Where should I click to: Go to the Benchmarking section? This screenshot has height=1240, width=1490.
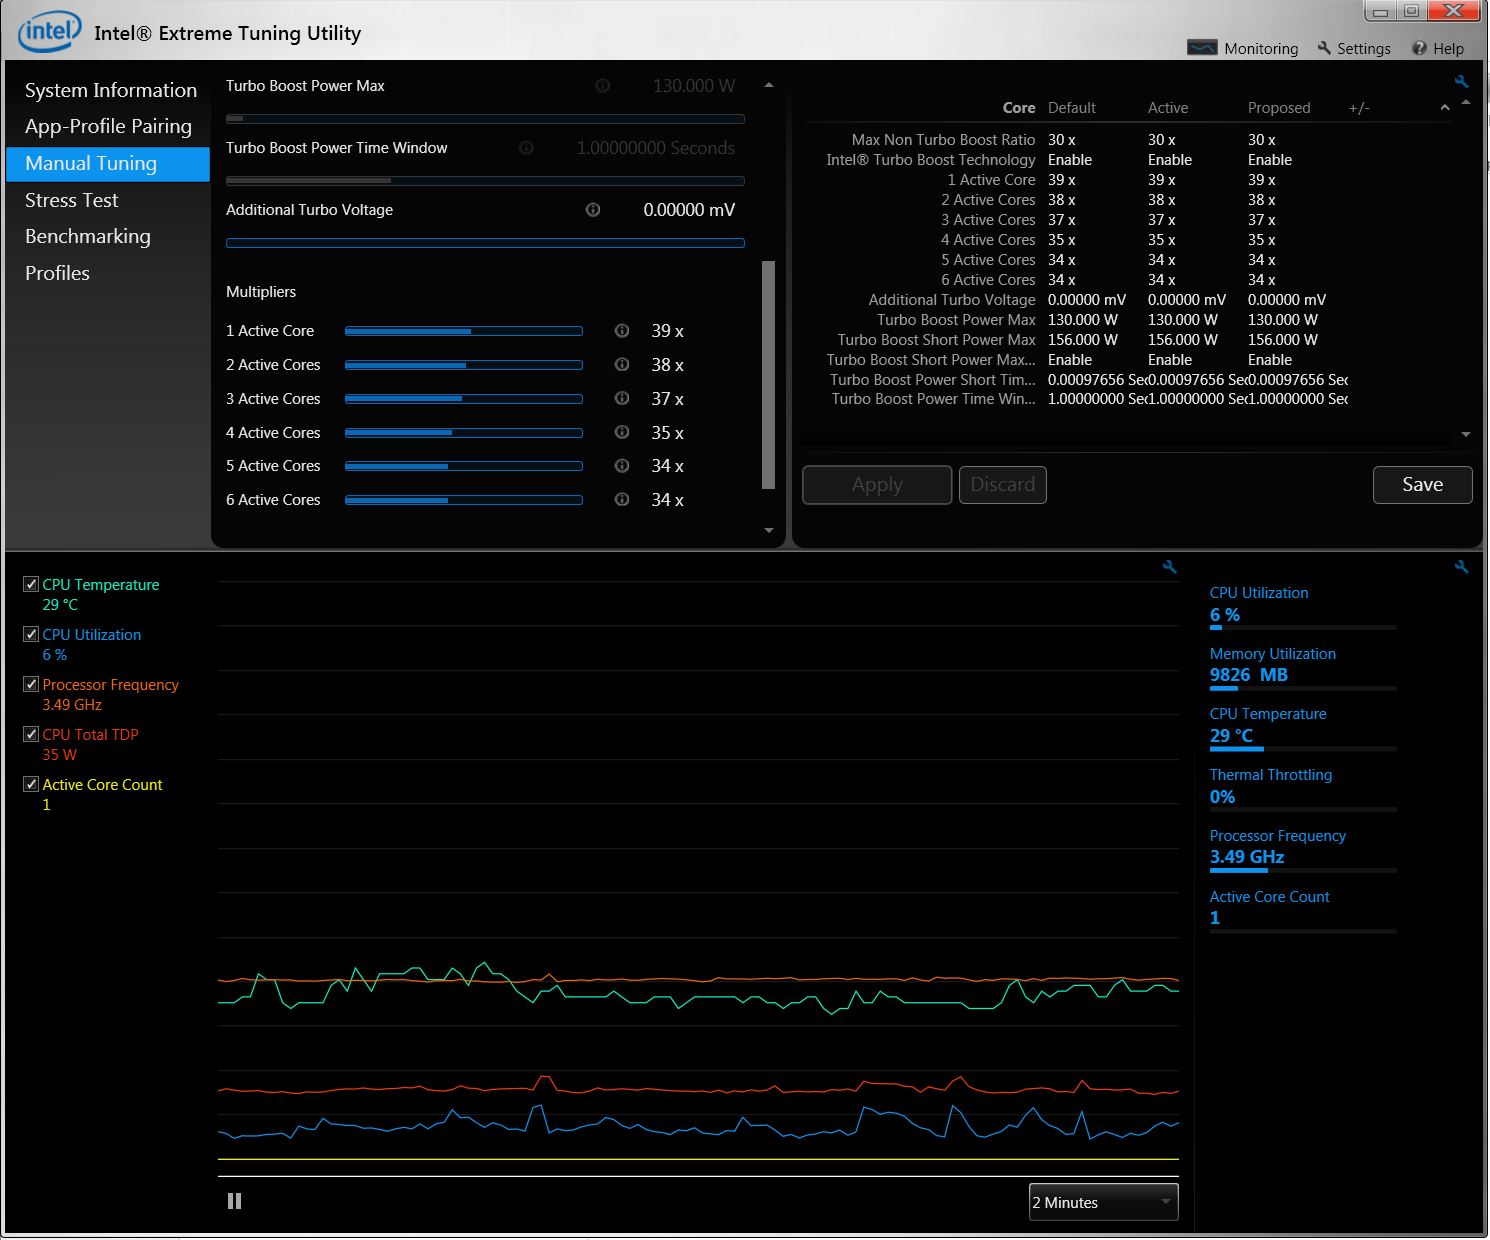(x=87, y=236)
